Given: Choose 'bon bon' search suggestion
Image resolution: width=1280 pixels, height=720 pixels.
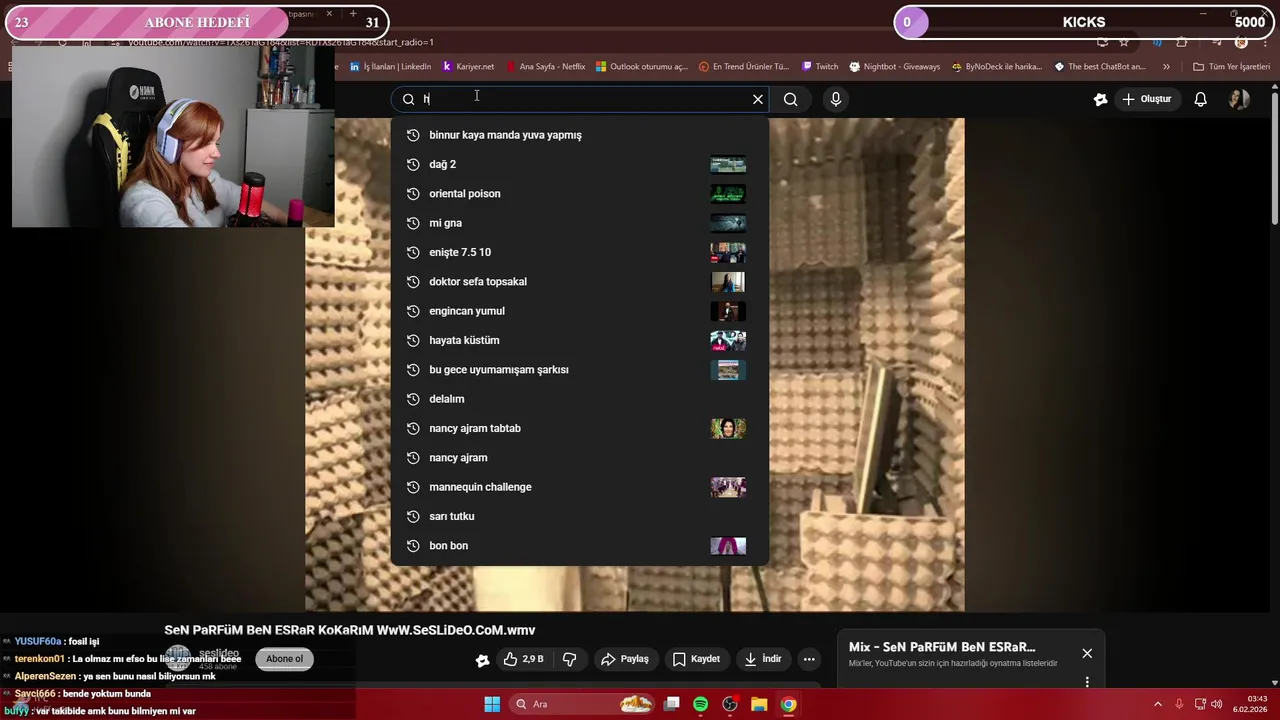Looking at the screenshot, I should click(x=580, y=546).
